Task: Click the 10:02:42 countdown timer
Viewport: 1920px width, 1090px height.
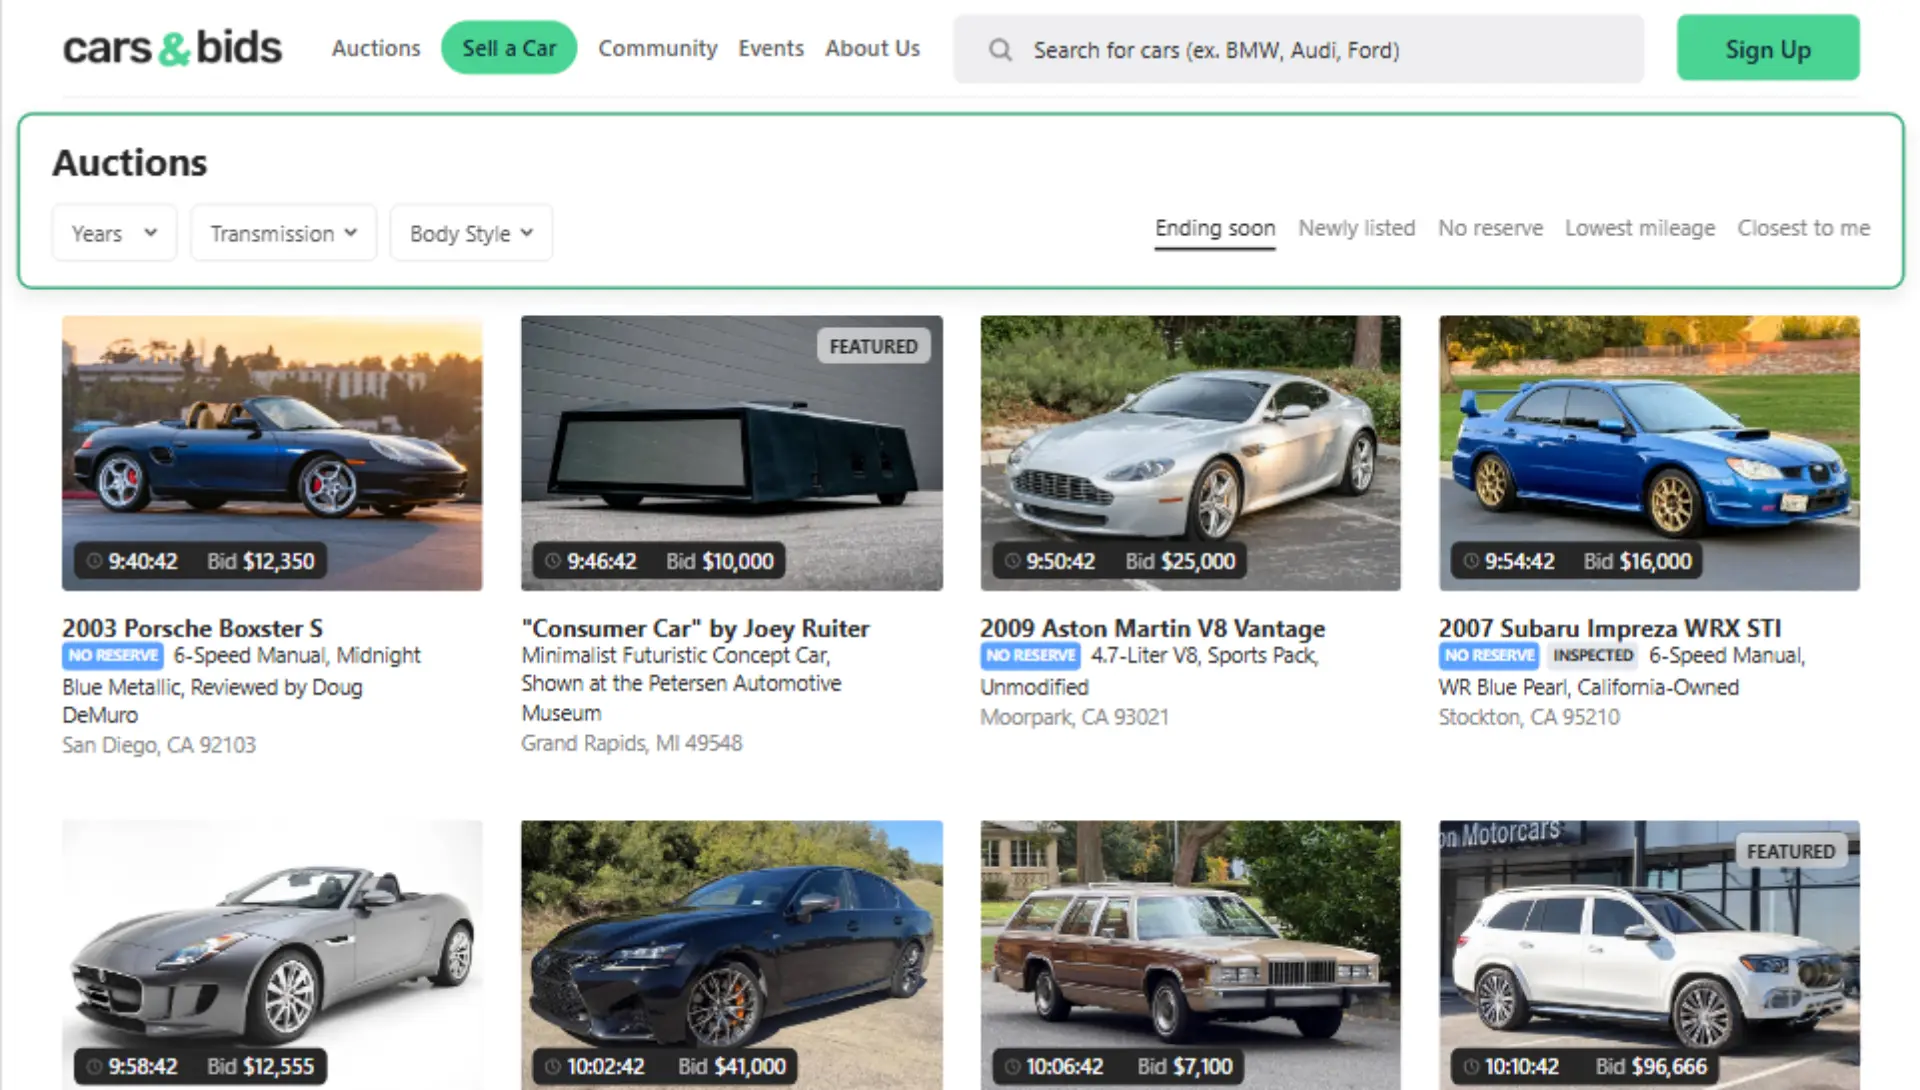Action: point(605,1066)
